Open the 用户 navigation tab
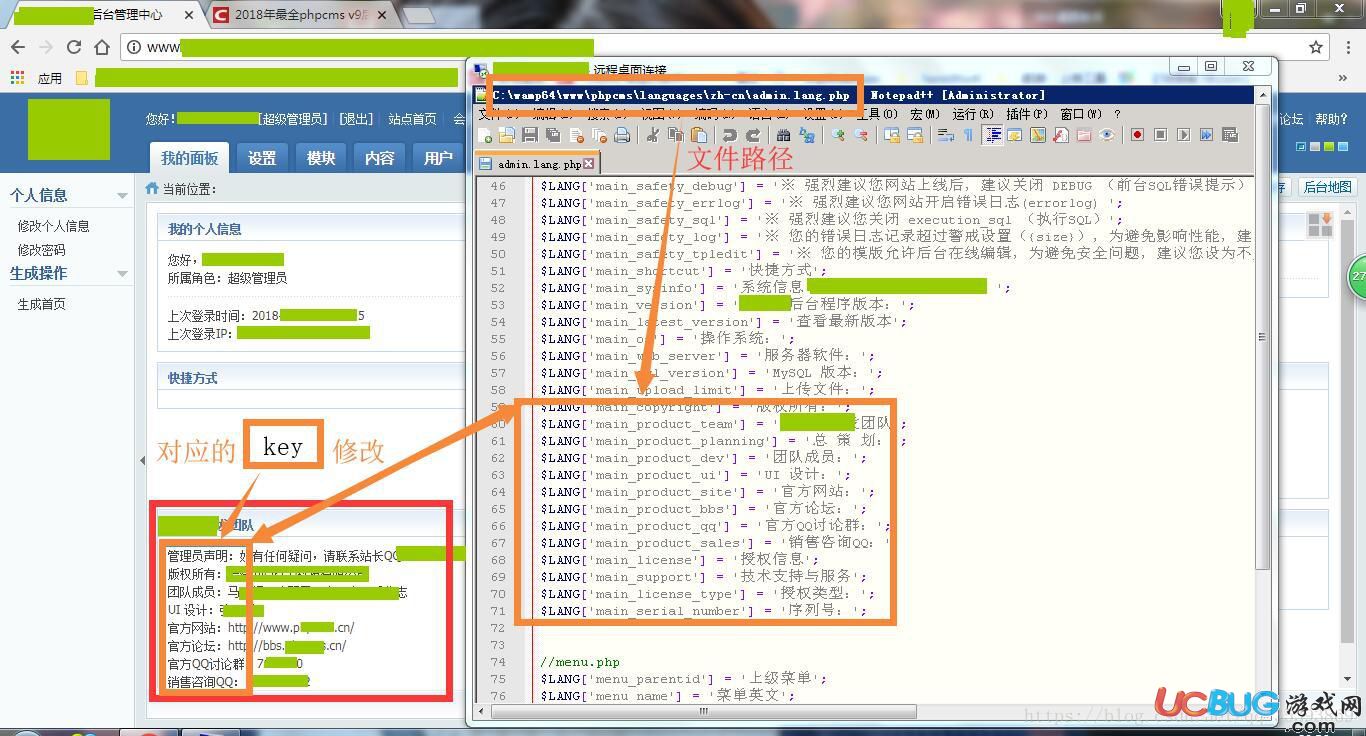This screenshot has height=736, width=1366. point(438,158)
